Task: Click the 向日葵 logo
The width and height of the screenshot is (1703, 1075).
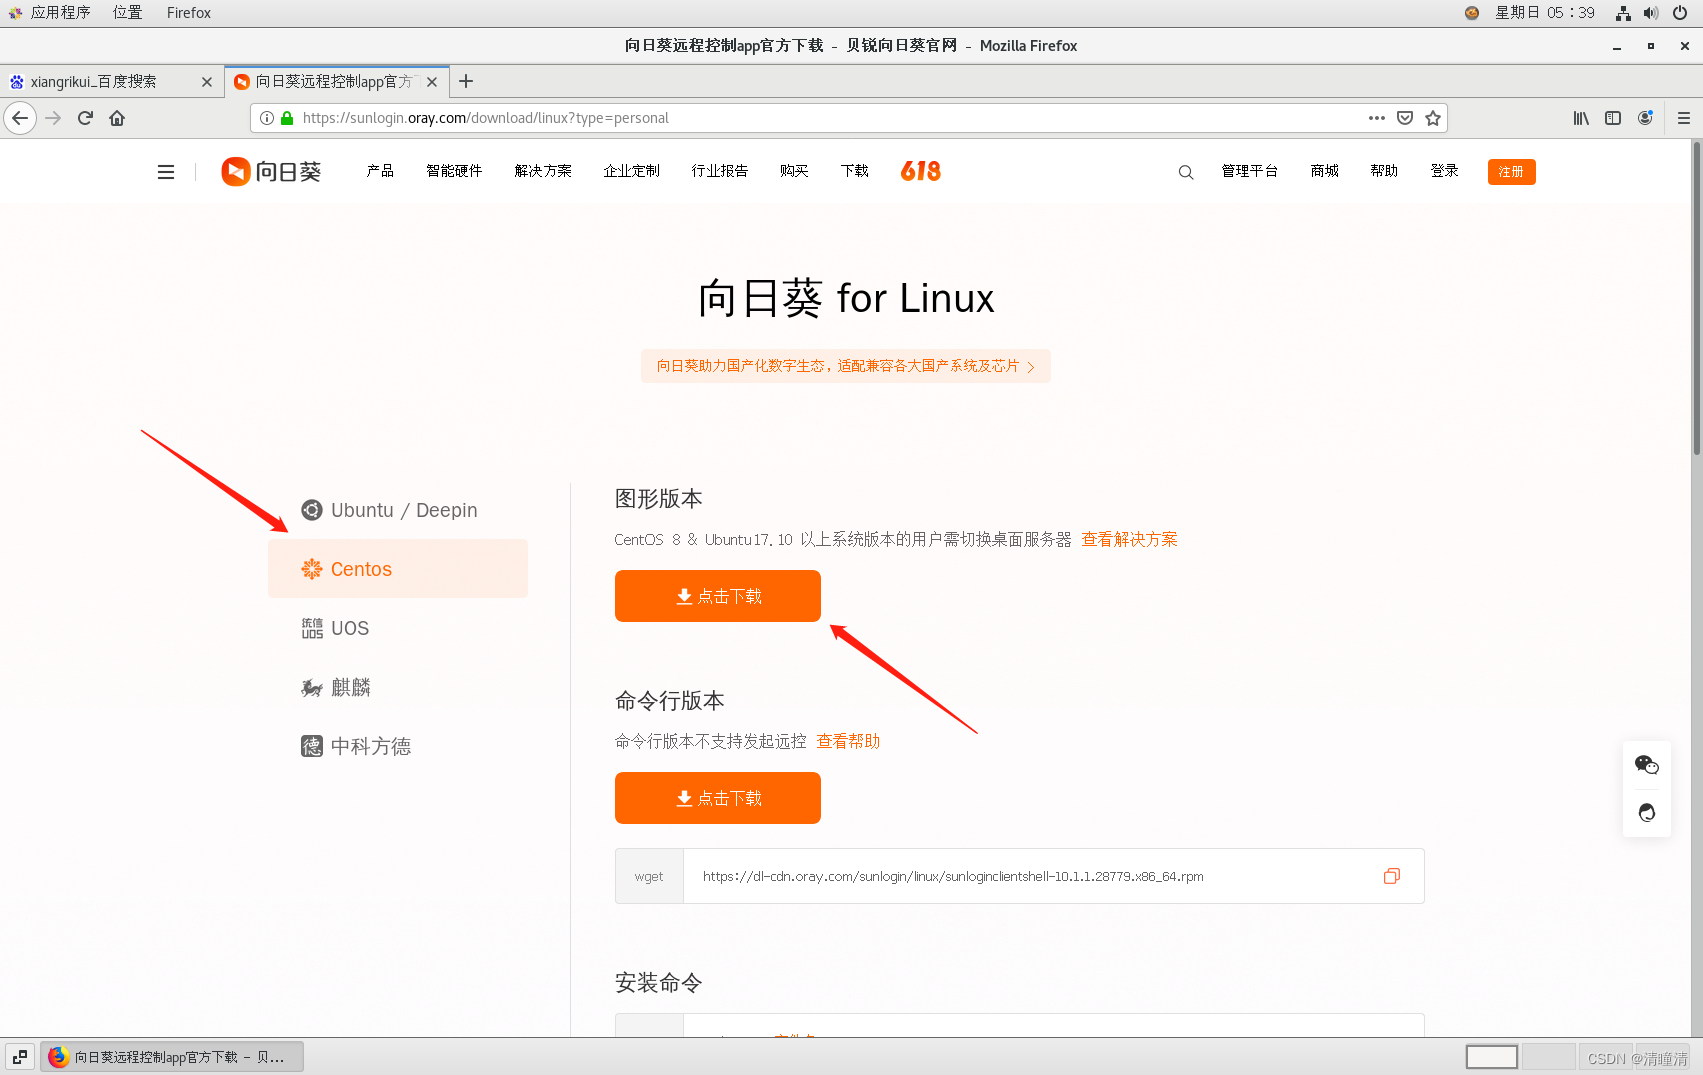Action: [271, 172]
